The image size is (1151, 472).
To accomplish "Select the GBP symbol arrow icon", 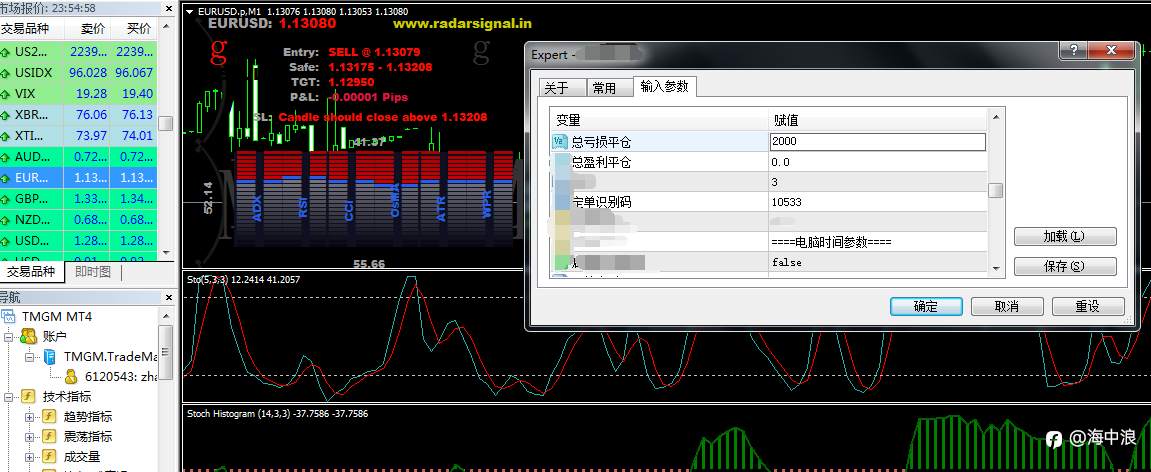I will (4, 199).
